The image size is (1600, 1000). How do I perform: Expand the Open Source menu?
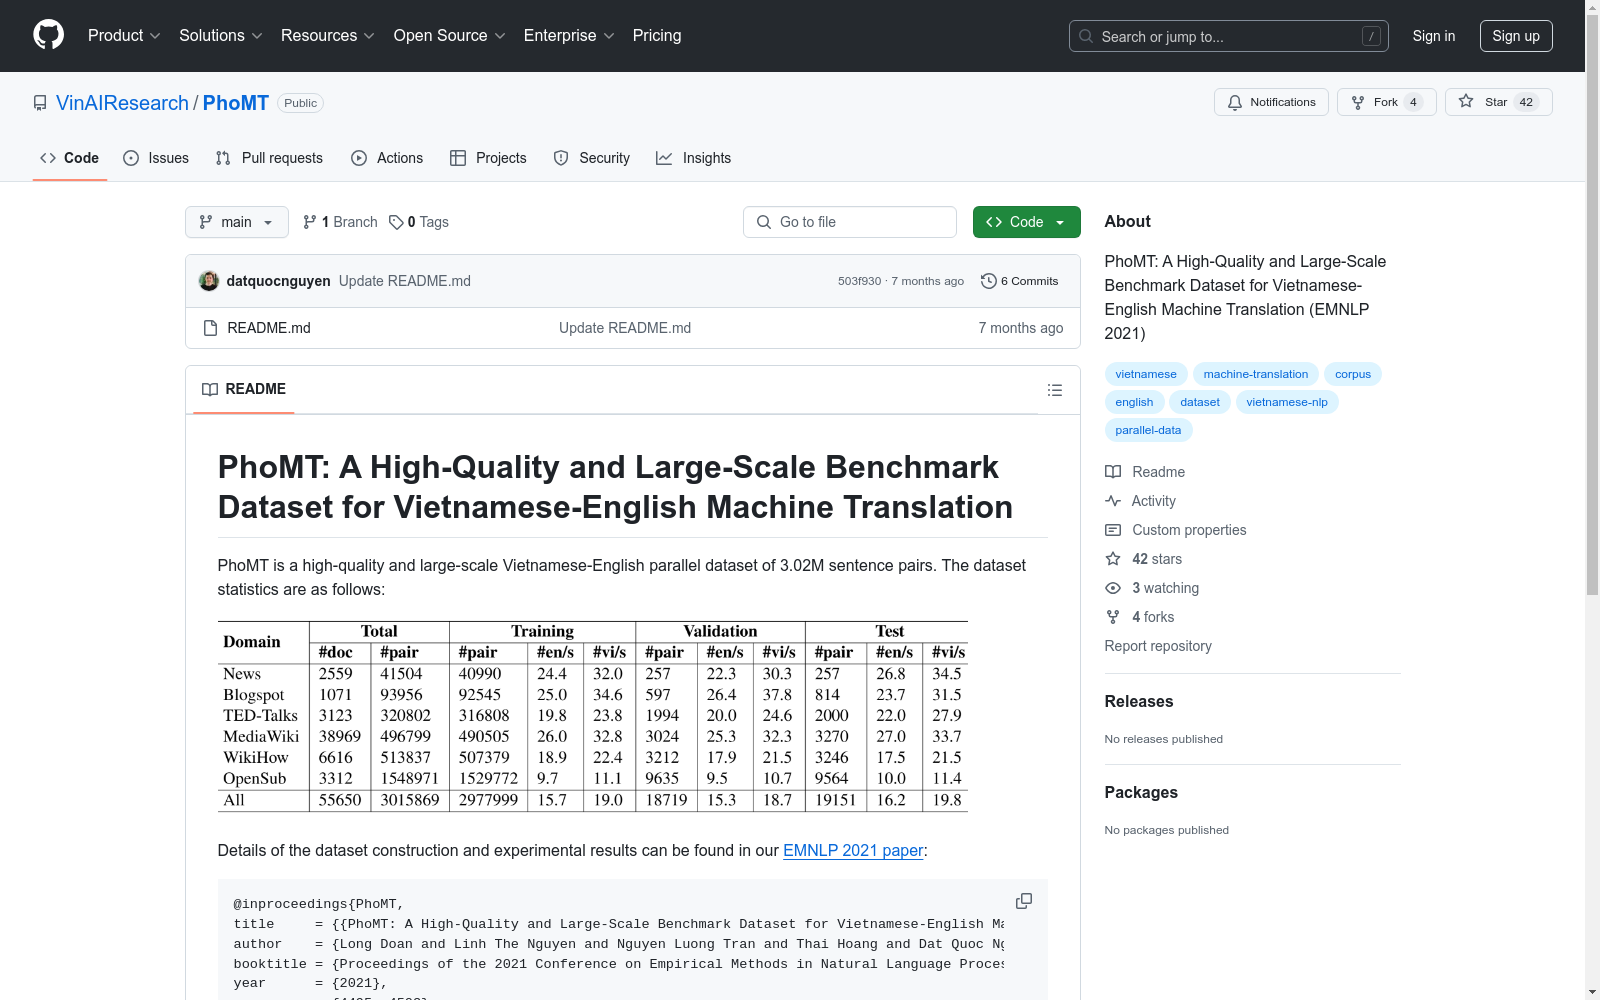pos(450,35)
